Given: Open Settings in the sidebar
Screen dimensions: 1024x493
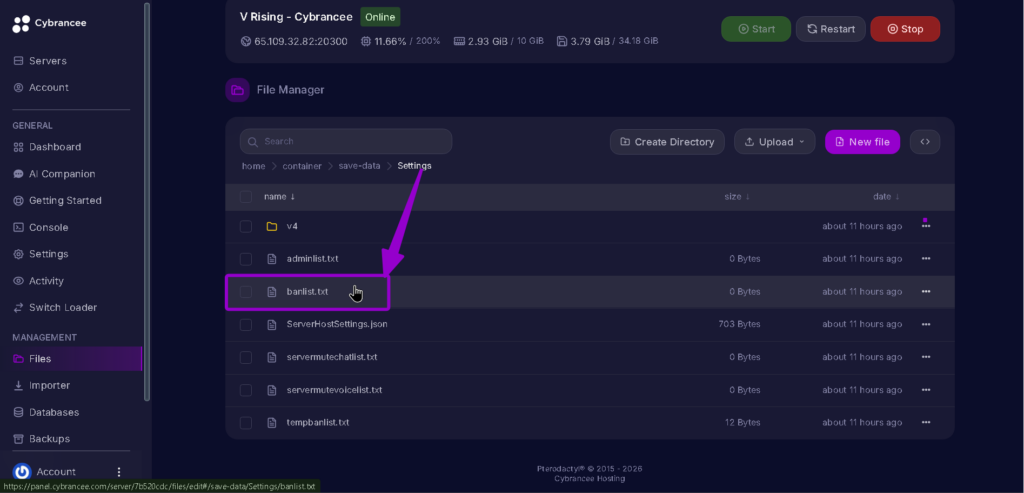Looking at the screenshot, I should [x=40, y=254].
